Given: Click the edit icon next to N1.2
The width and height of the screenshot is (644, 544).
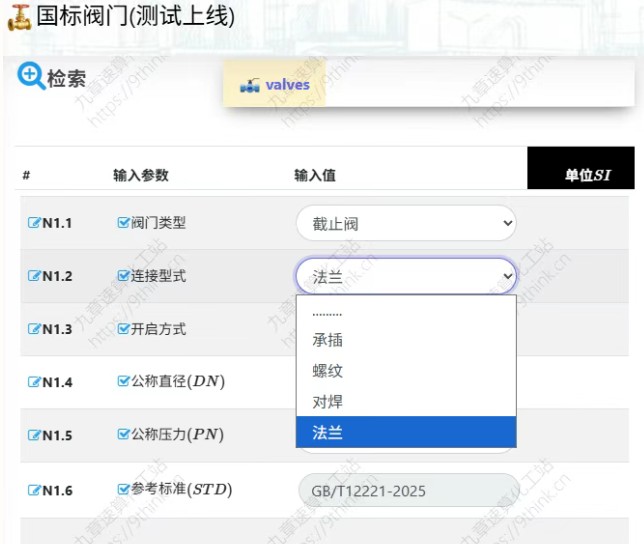Looking at the screenshot, I should tap(34, 276).
